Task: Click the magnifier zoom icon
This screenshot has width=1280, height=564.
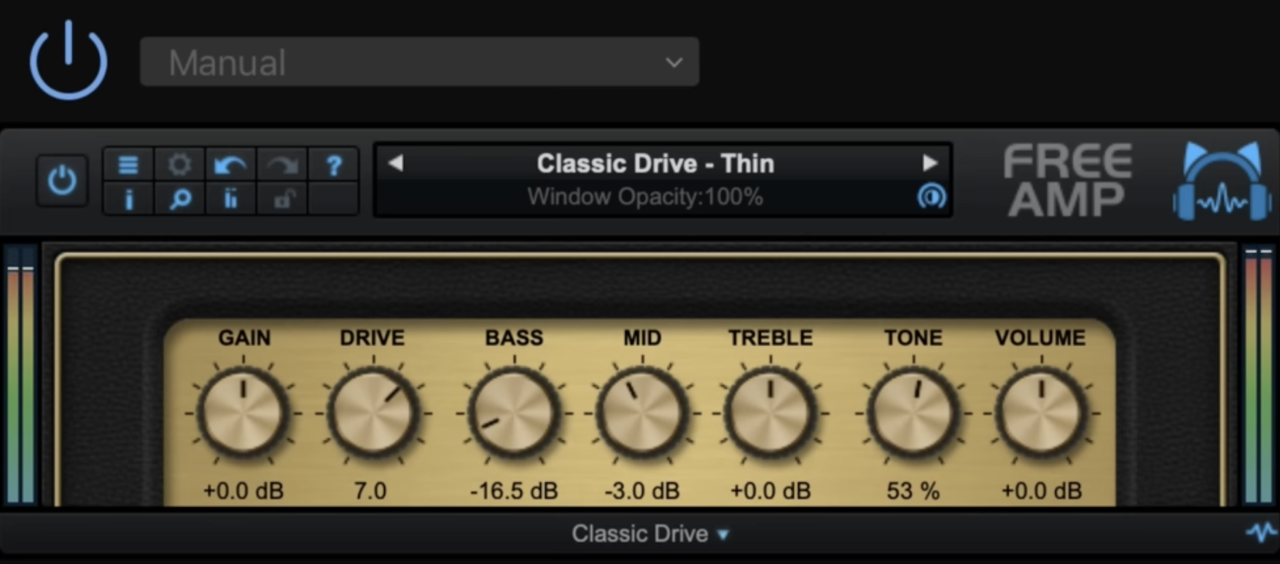Action: click(x=180, y=199)
